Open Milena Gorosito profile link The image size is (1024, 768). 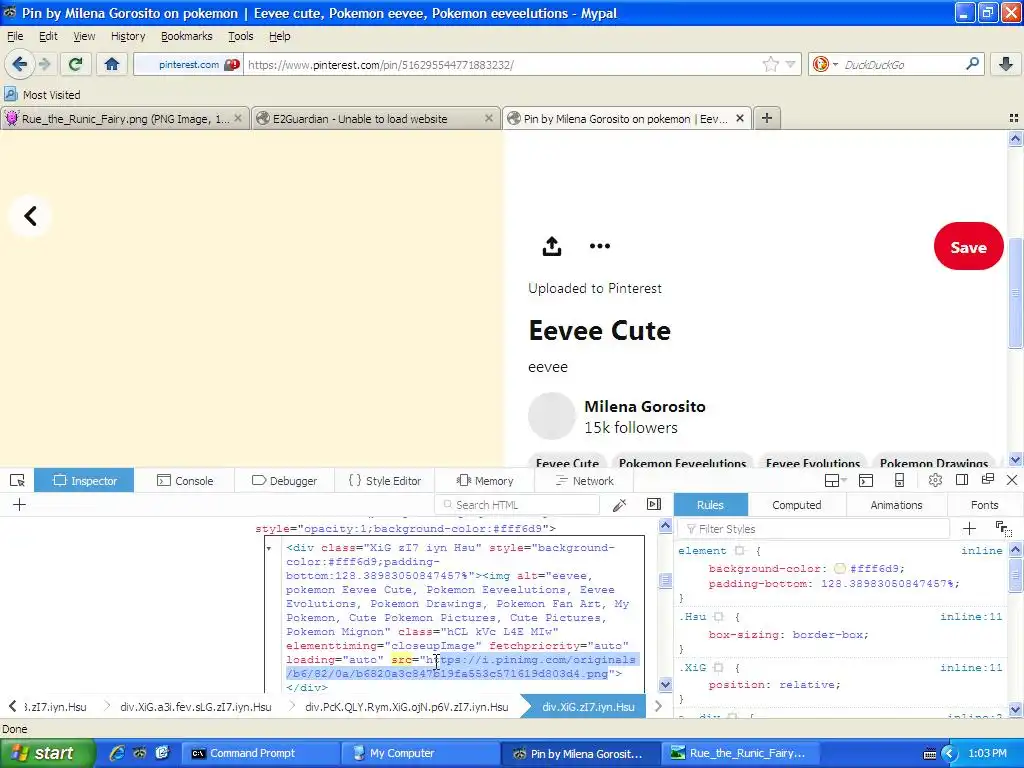pos(645,406)
